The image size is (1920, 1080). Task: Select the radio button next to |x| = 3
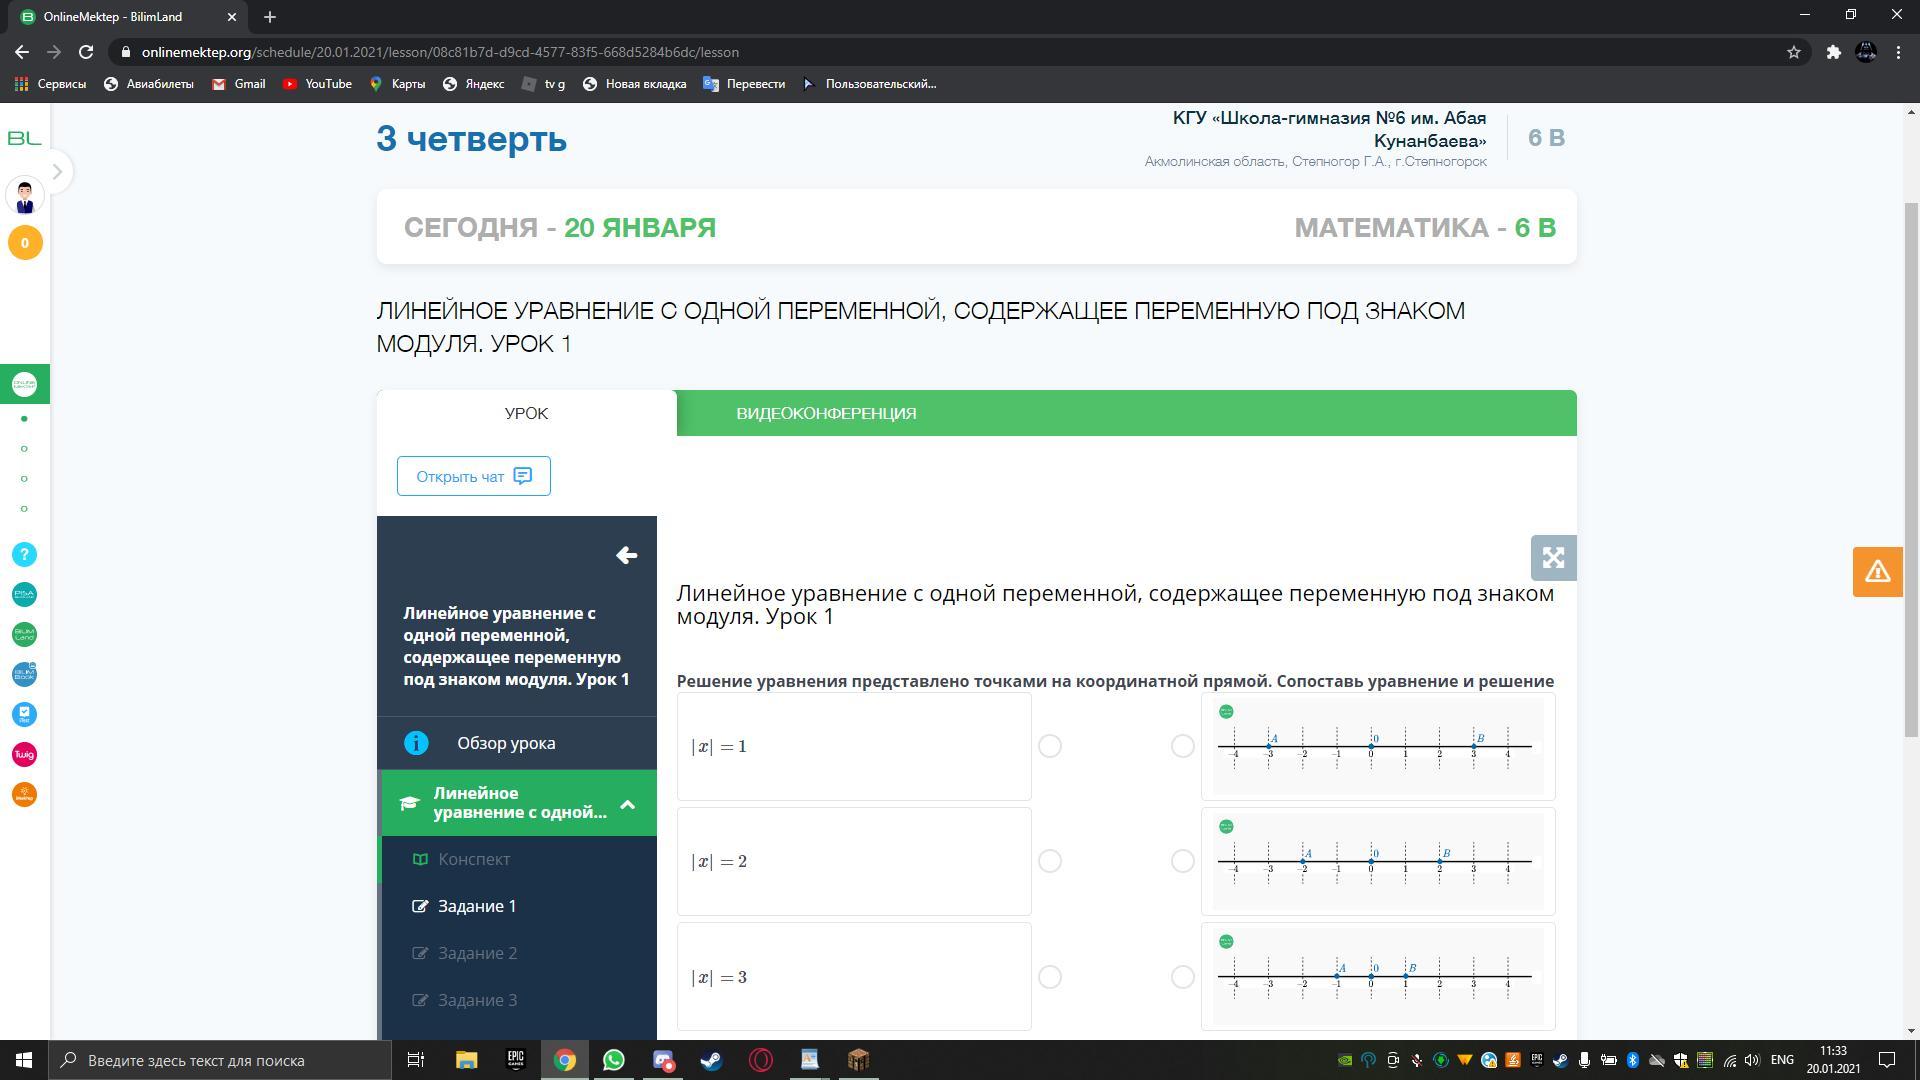point(1049,977)
